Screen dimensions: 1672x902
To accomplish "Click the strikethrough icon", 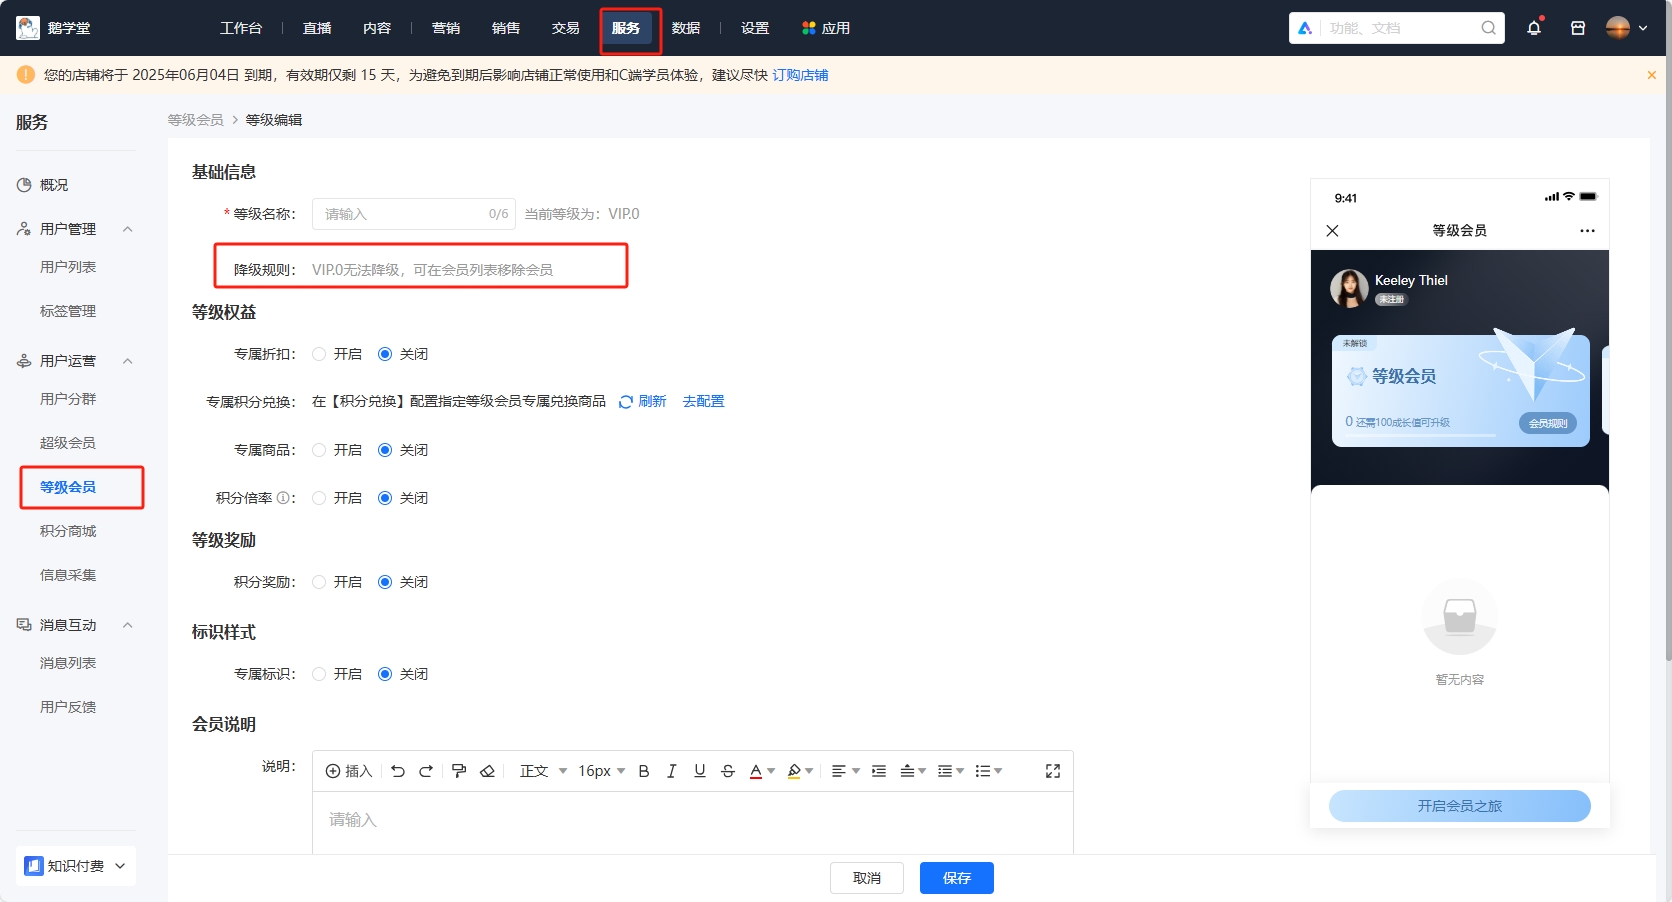I will point(728,771).
